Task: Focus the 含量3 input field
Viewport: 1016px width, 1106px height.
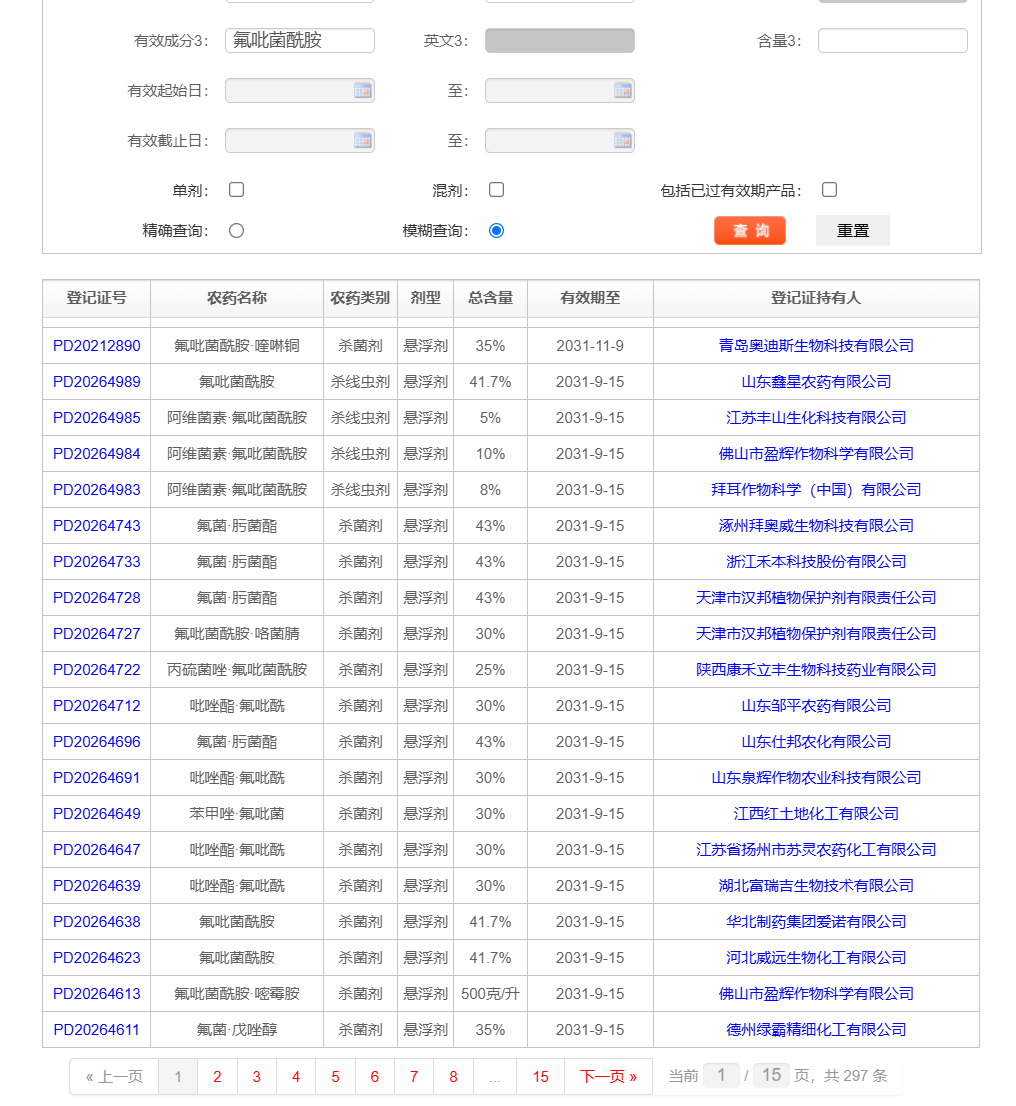Action: coord(893,40)
